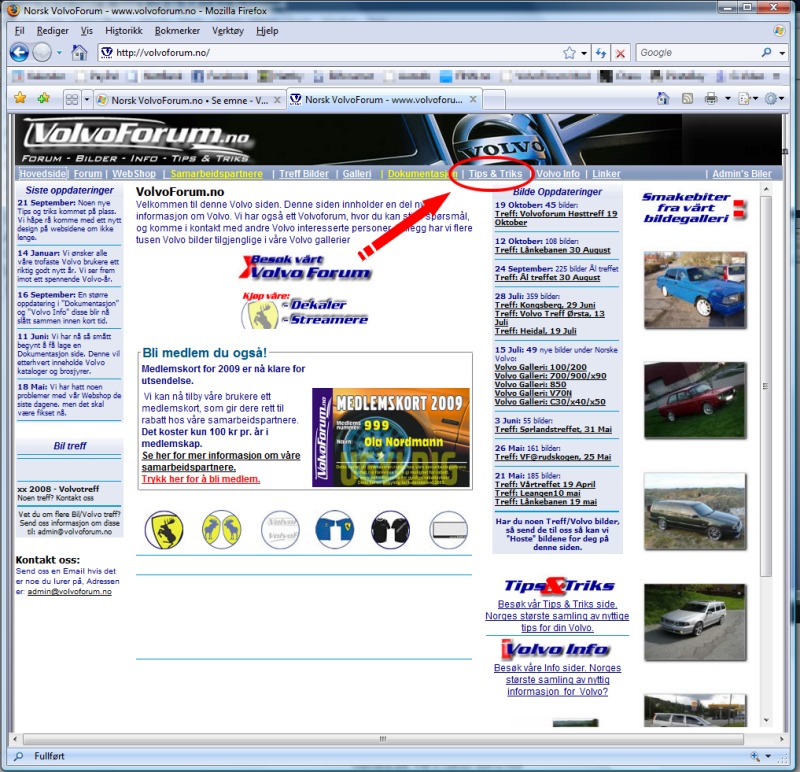Open the WebShop navigation link
This screenshot has width=800, height=772.
coord(134,174)
